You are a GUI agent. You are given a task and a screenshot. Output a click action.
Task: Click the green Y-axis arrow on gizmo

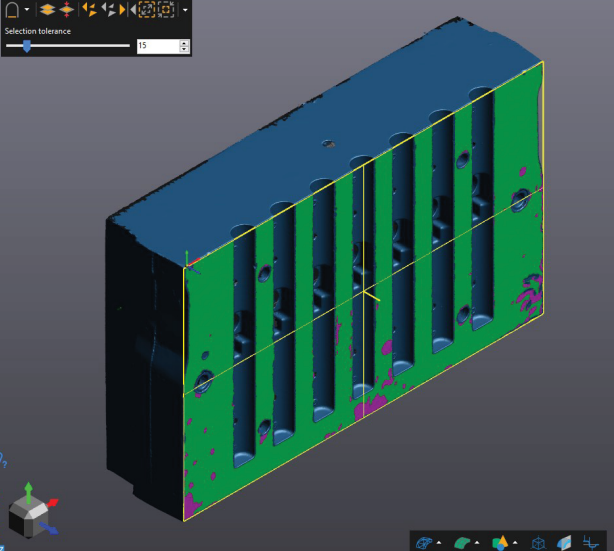coord(29,492)
